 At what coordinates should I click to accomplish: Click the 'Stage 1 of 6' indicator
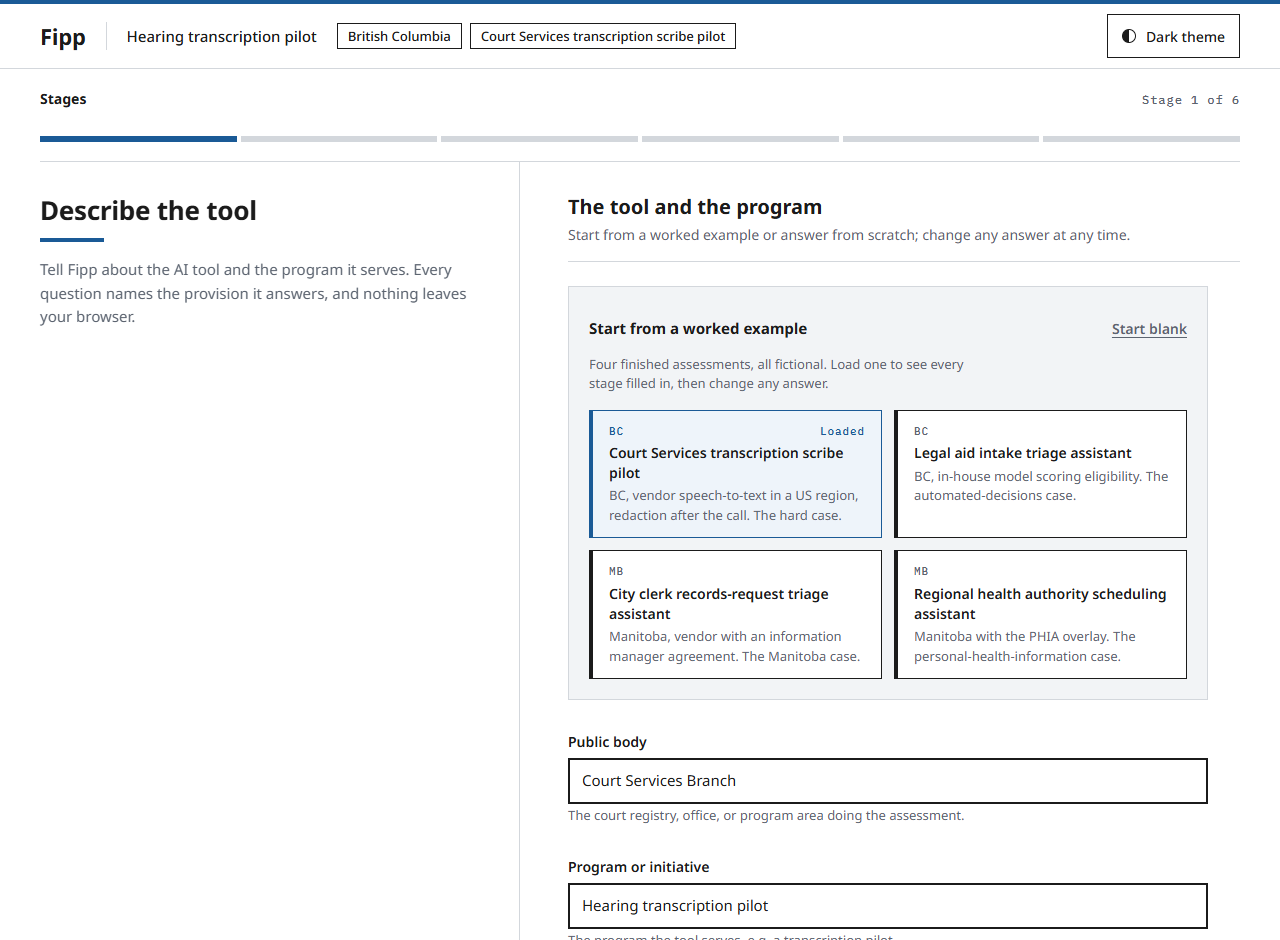coord(1190,100)
